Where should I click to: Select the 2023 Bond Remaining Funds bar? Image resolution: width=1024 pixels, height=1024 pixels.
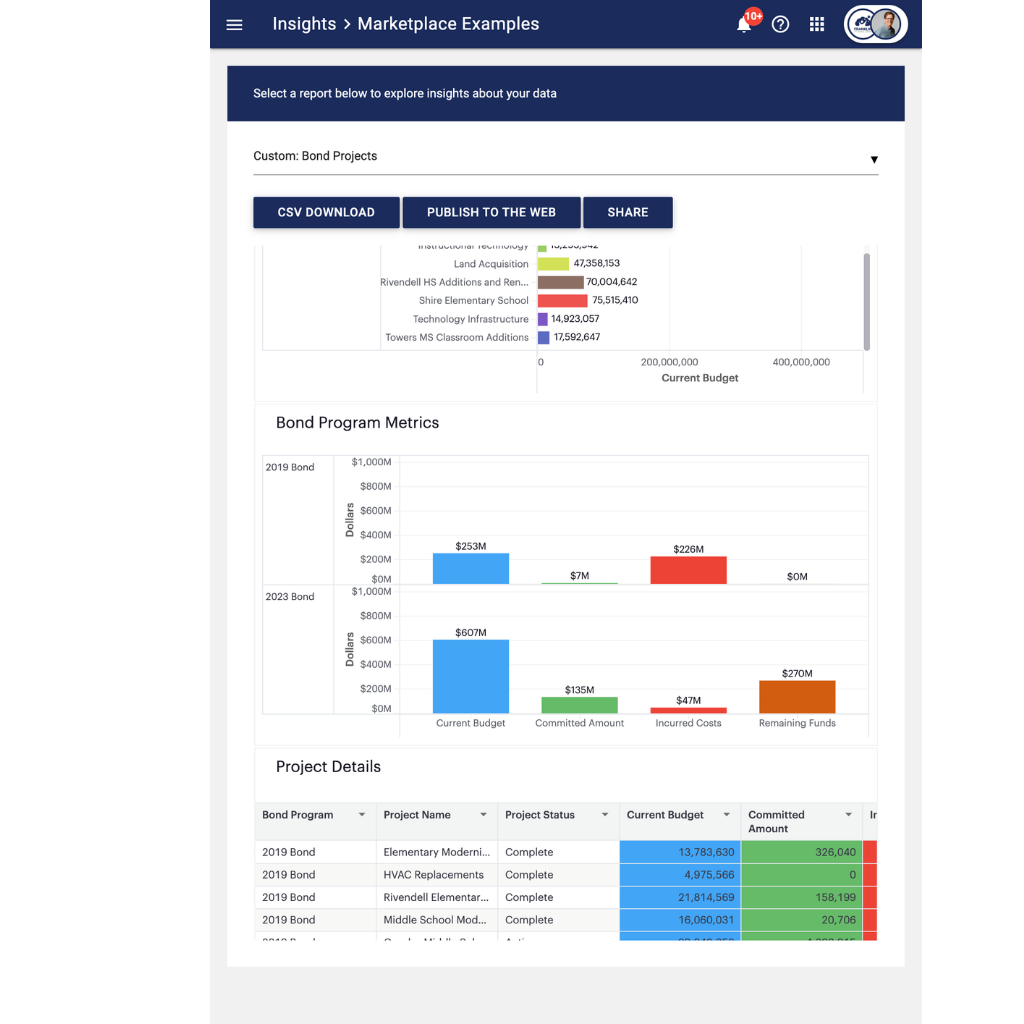click(797, 697)
